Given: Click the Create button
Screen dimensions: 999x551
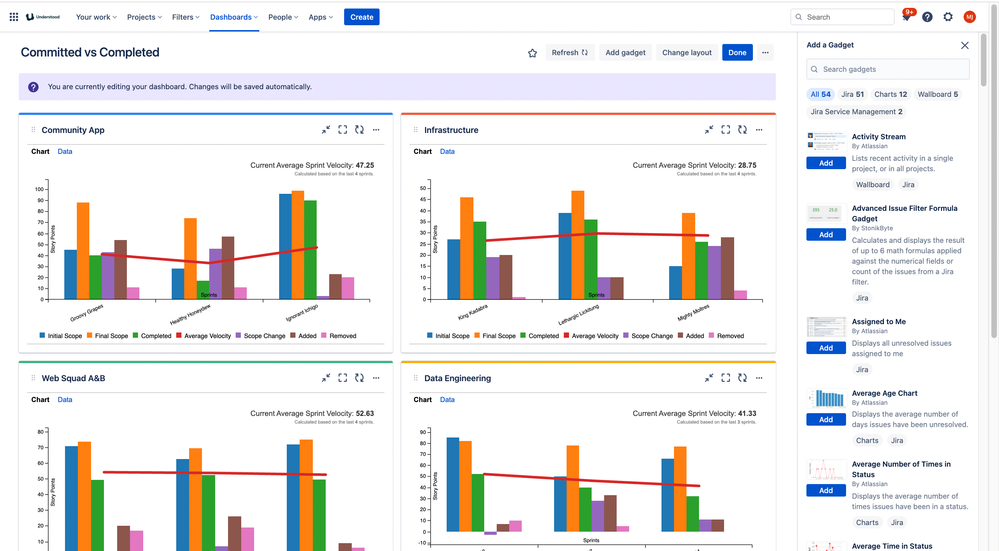Looking at the screenshot, I should tap(361, 17).
